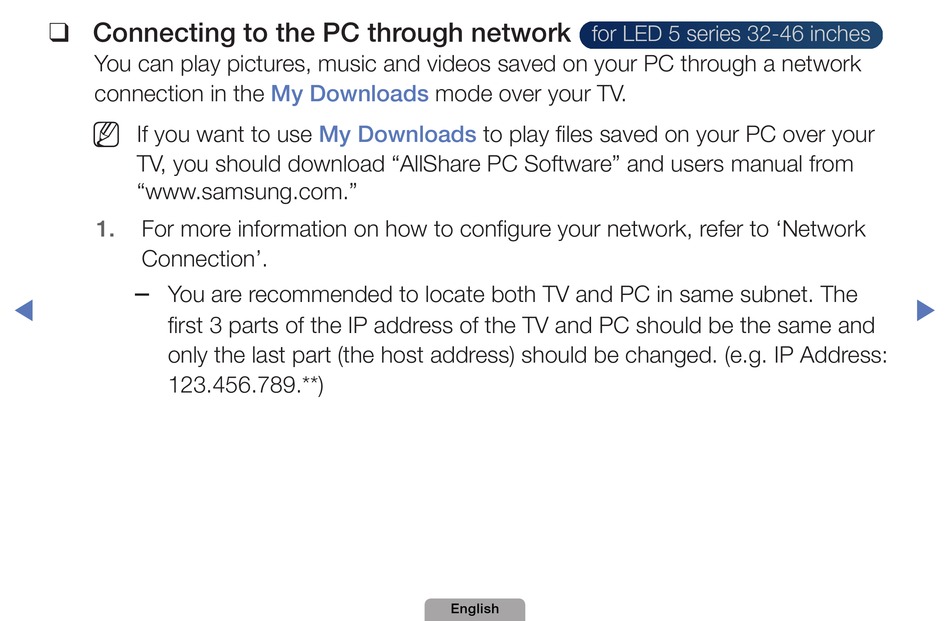Image resolution: width=950 pixels, height=621 pixels.
Task: Click the LED 5 series badge
Action: point(731,34)
